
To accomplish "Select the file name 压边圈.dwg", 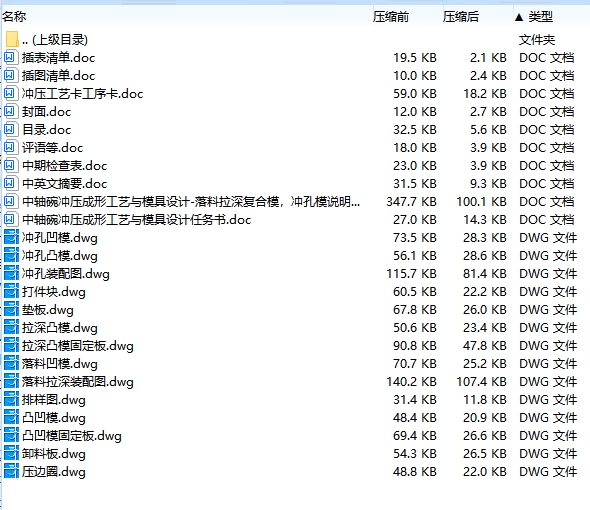I will [x=53, y=472].
